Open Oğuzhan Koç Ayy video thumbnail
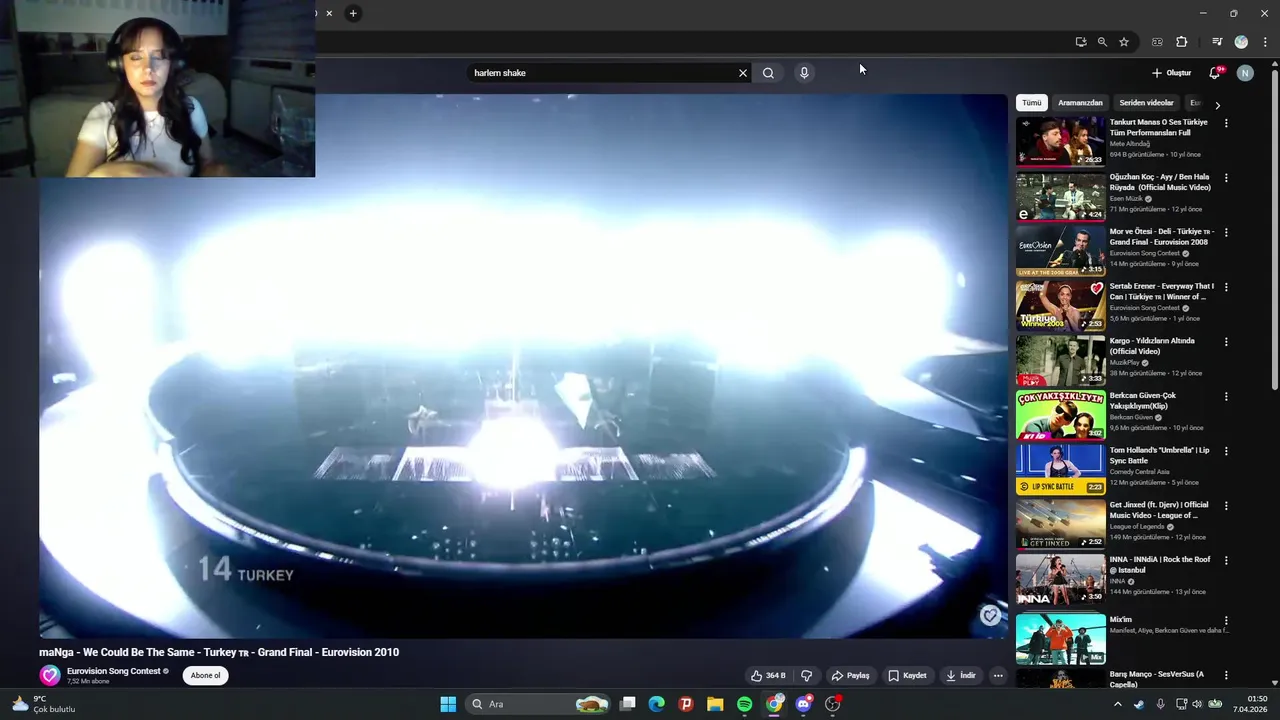 (x=1061, y=196)
